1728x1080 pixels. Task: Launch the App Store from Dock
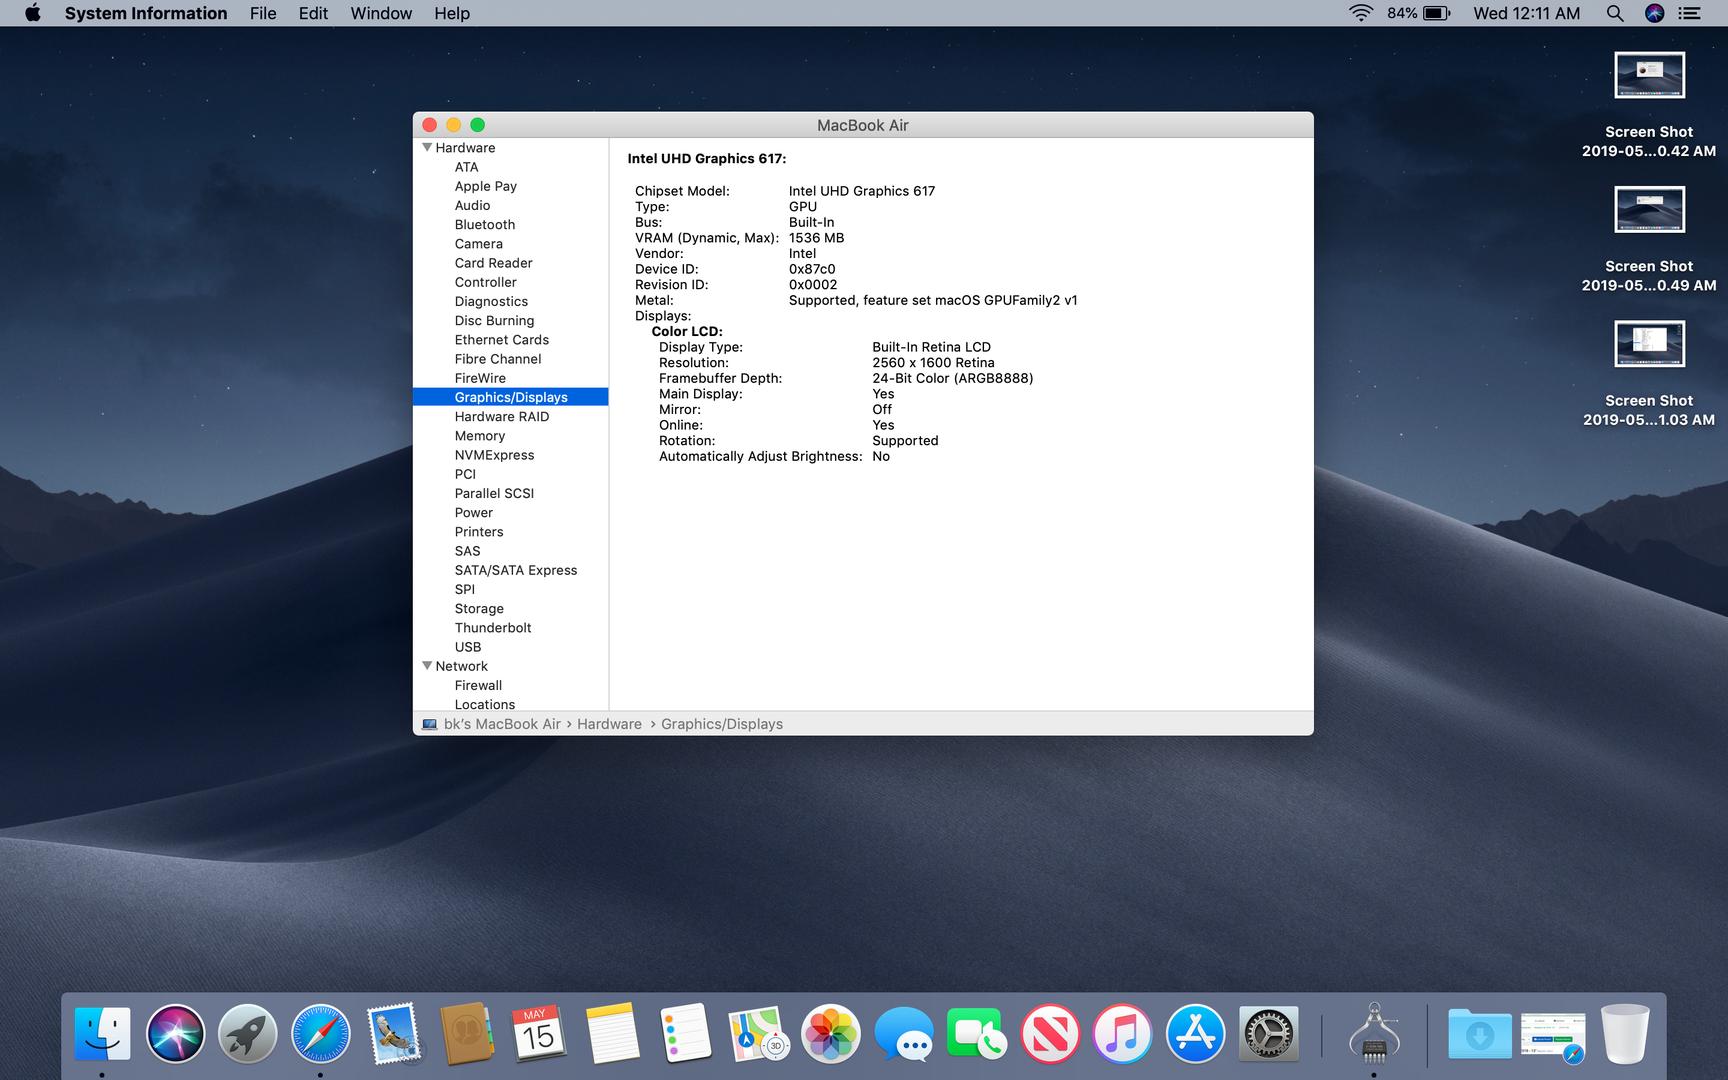click(x=1195, y=1034)
